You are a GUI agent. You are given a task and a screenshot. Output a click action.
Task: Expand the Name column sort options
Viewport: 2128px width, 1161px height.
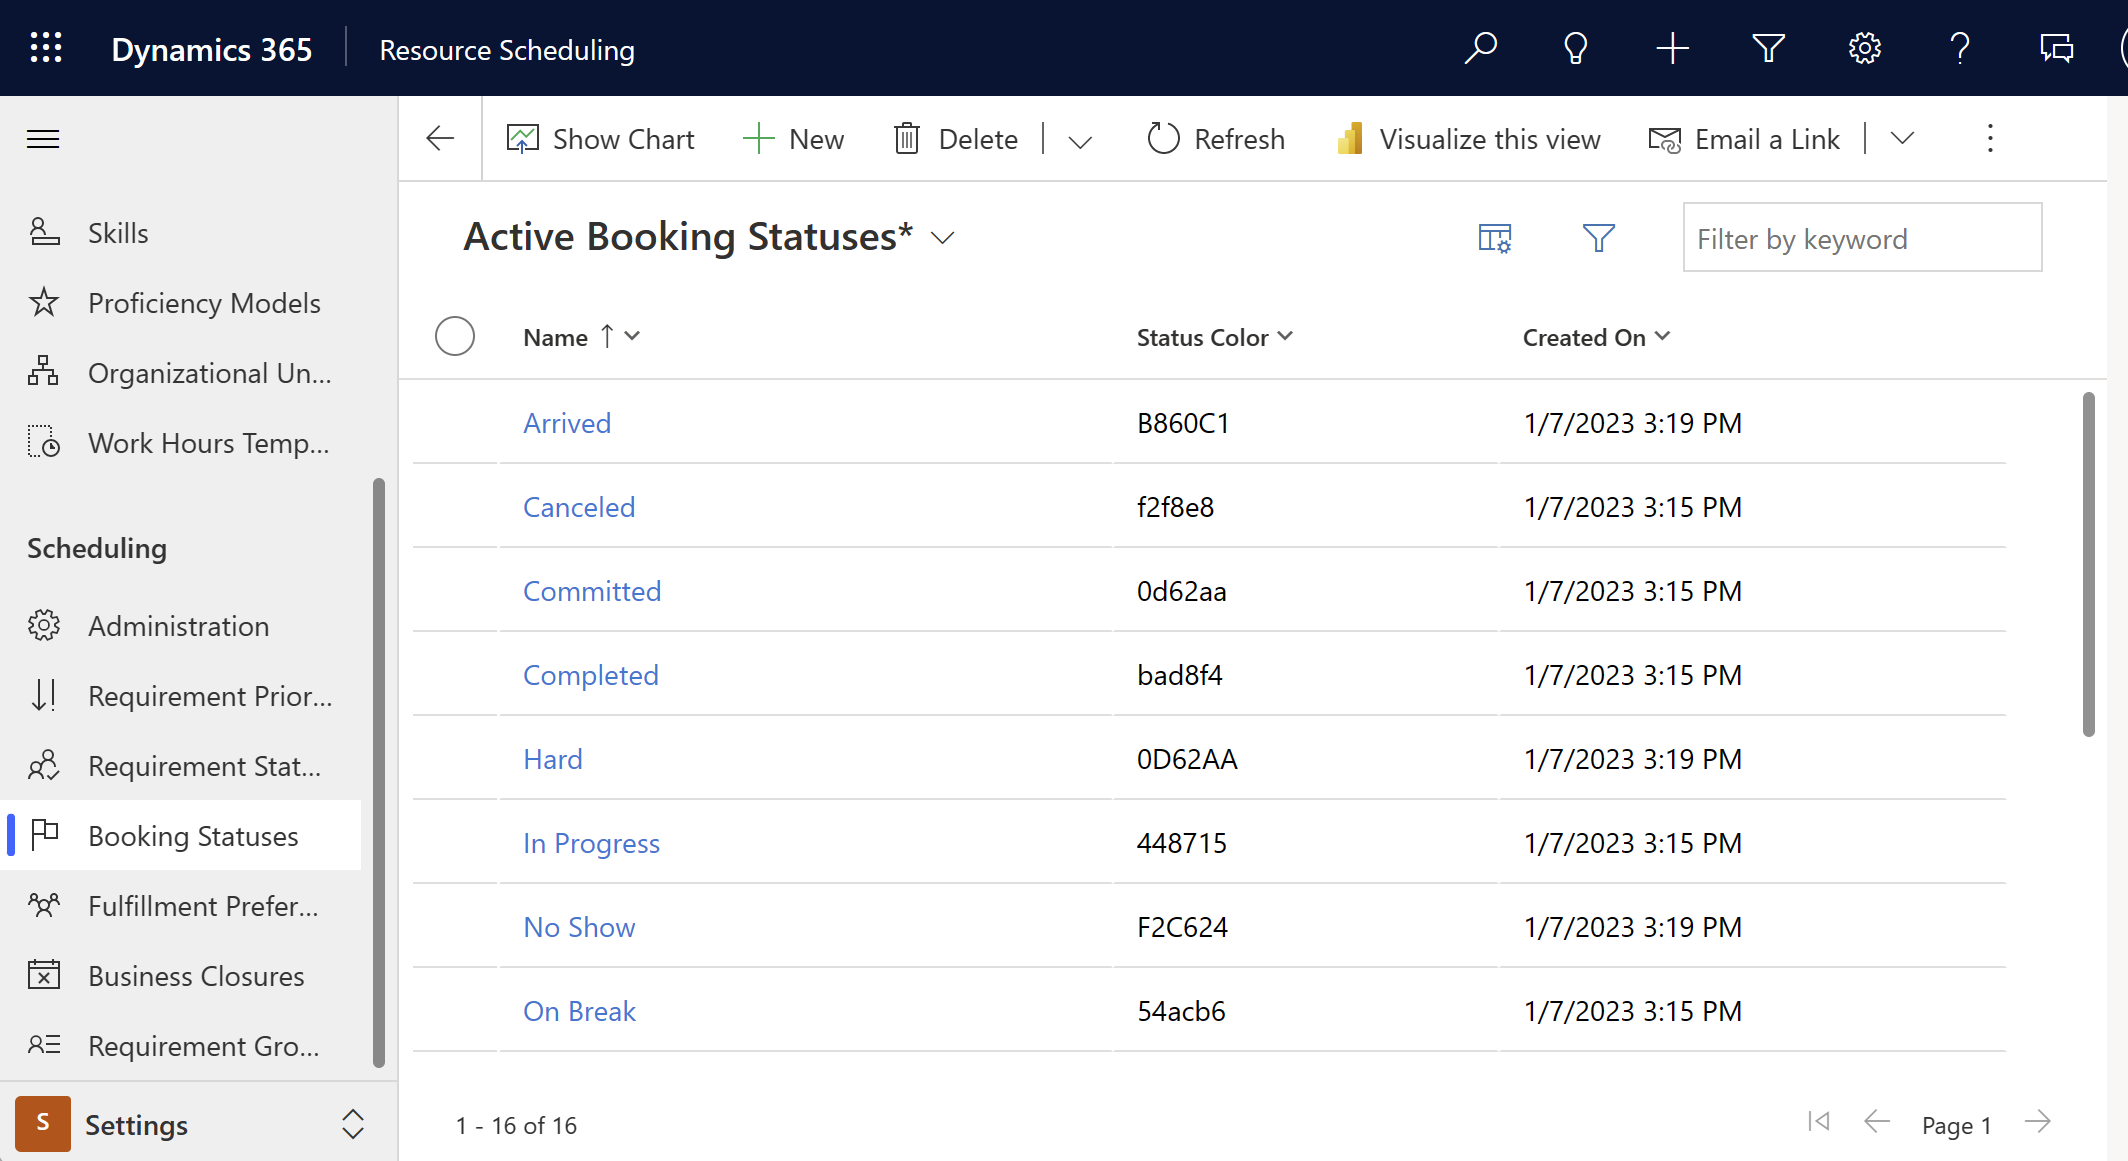(636, 337)
